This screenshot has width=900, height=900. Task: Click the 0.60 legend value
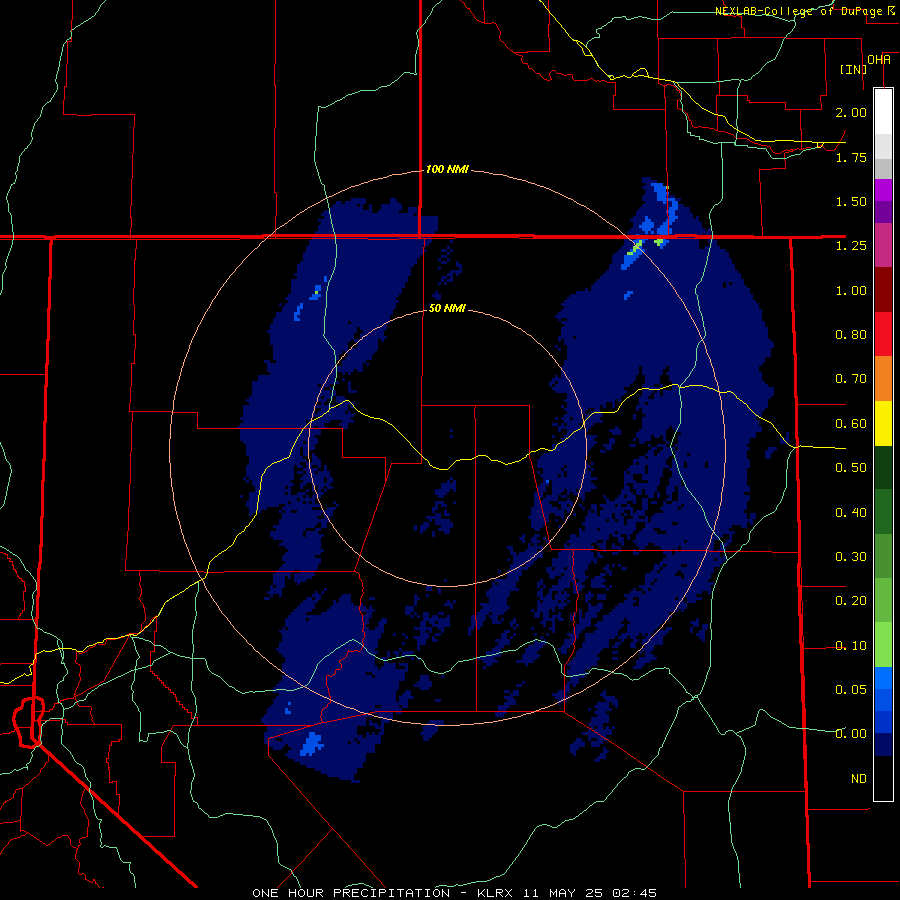pos(851,424)
